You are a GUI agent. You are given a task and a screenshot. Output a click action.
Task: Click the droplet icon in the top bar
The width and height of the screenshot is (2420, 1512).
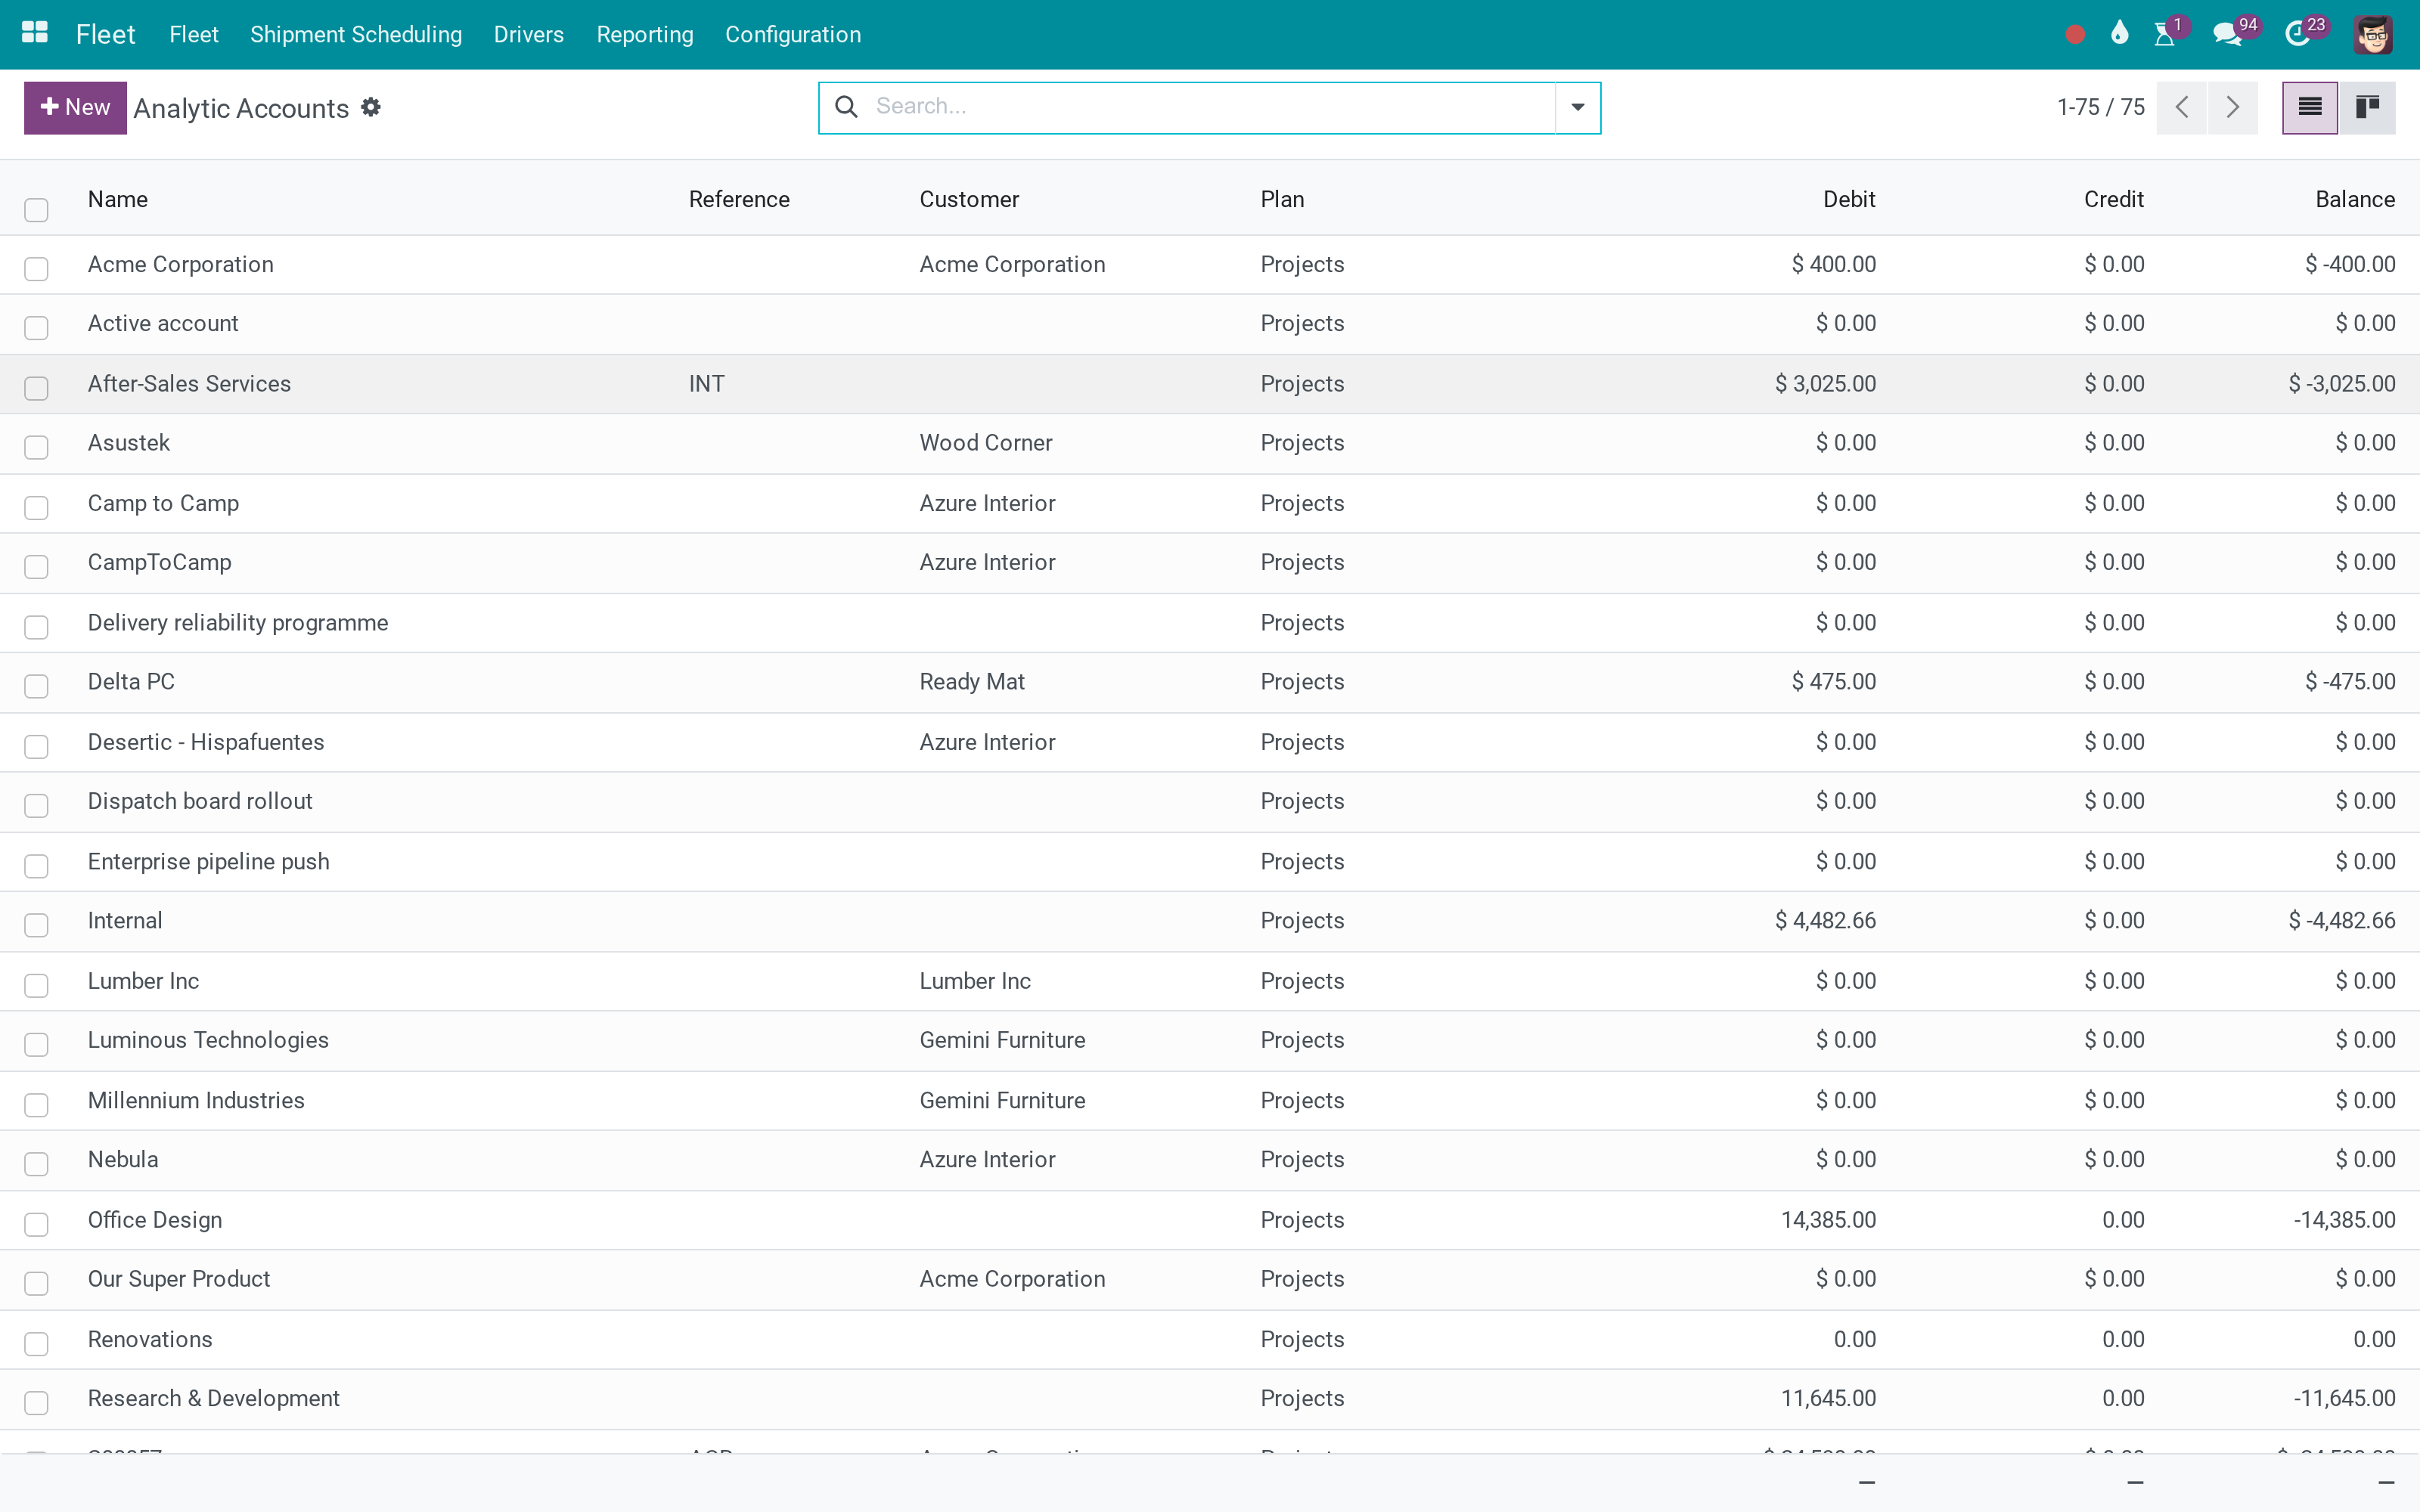click(x=2119, y=34)
